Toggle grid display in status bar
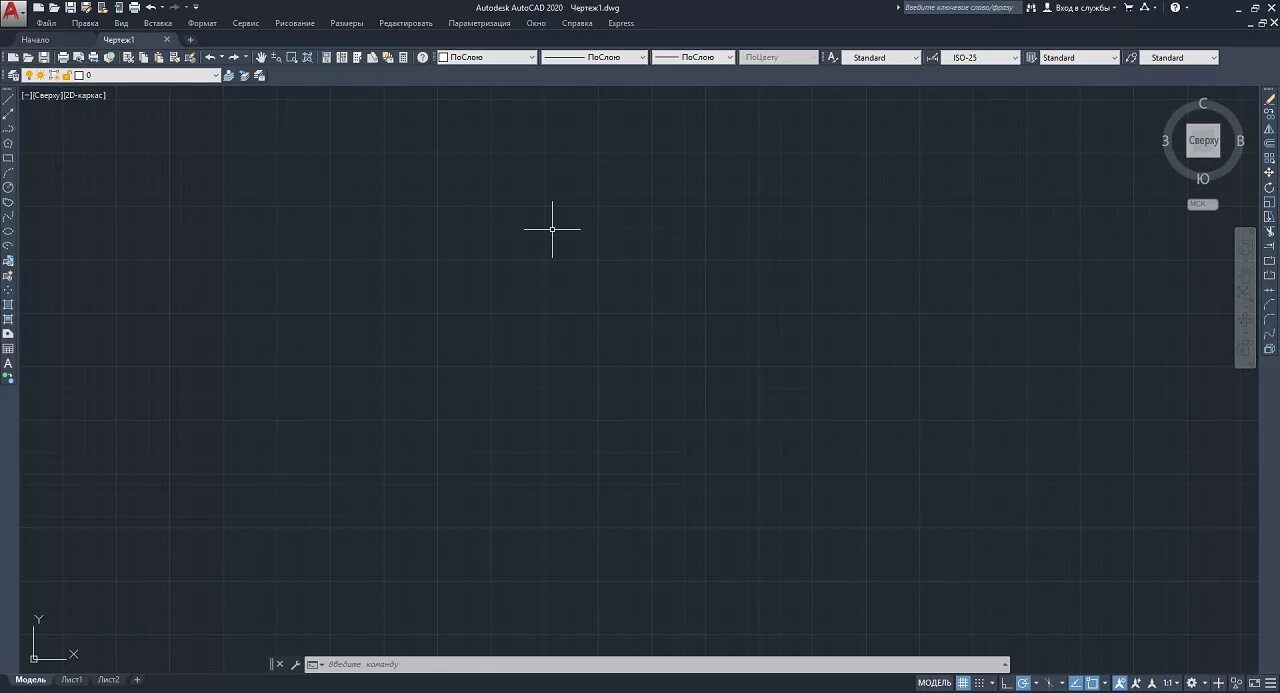This screenshot has width=1280, height=693. tap(963, 683)
